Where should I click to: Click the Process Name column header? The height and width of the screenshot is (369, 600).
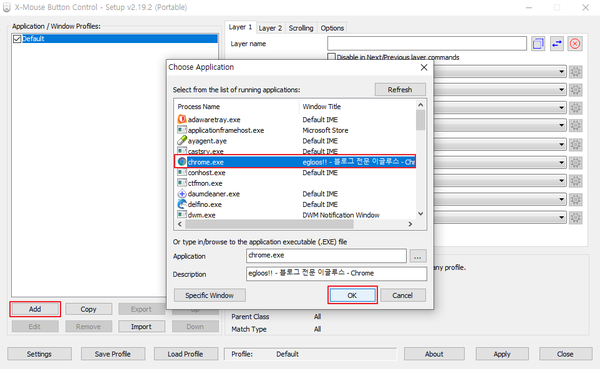click(x=236, y=106)
